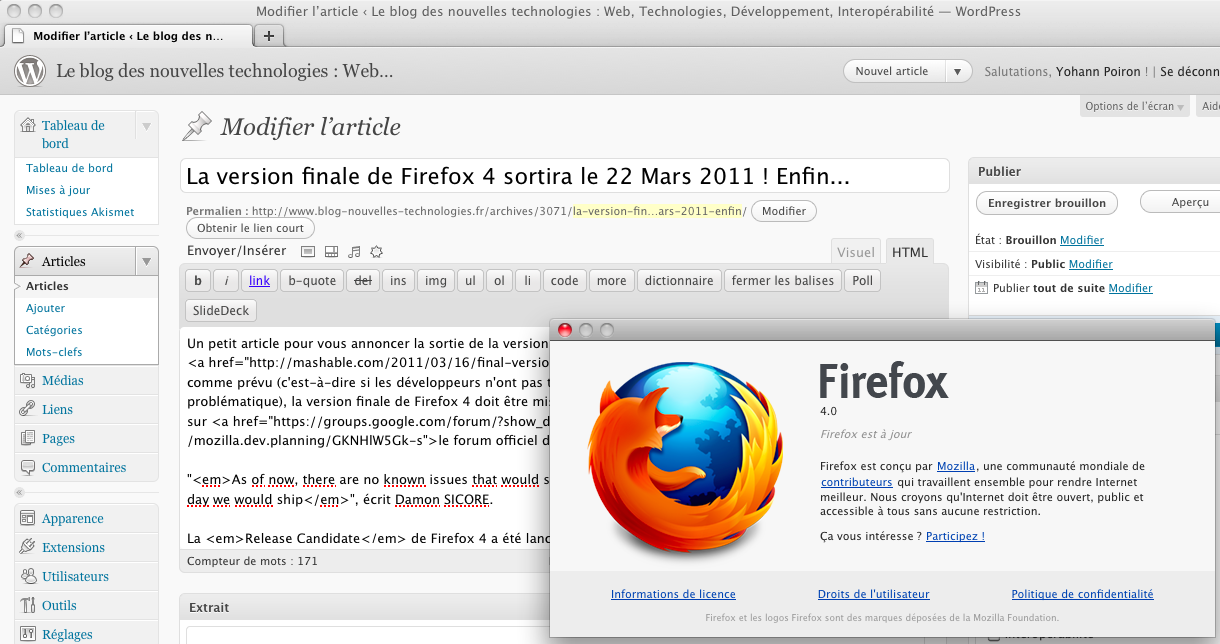Click the dictionnaire button

click(x=679, y=281)
